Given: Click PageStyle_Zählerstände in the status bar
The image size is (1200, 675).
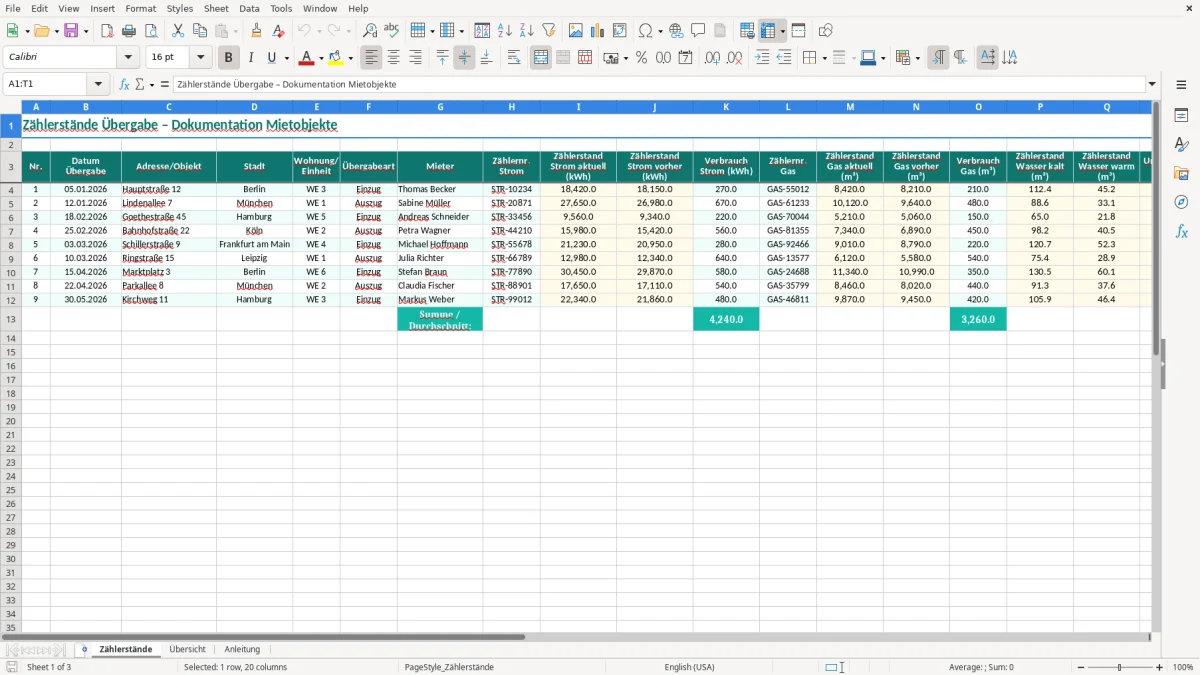Looking at the screenshot, I should pos(449,667).
